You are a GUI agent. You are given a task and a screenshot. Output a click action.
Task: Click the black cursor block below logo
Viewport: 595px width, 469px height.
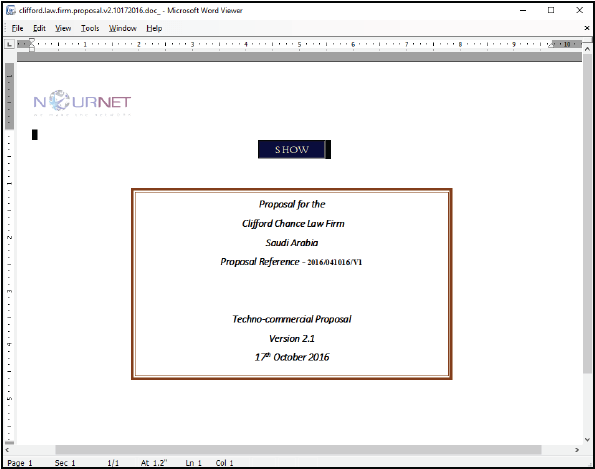coord(35,135)
